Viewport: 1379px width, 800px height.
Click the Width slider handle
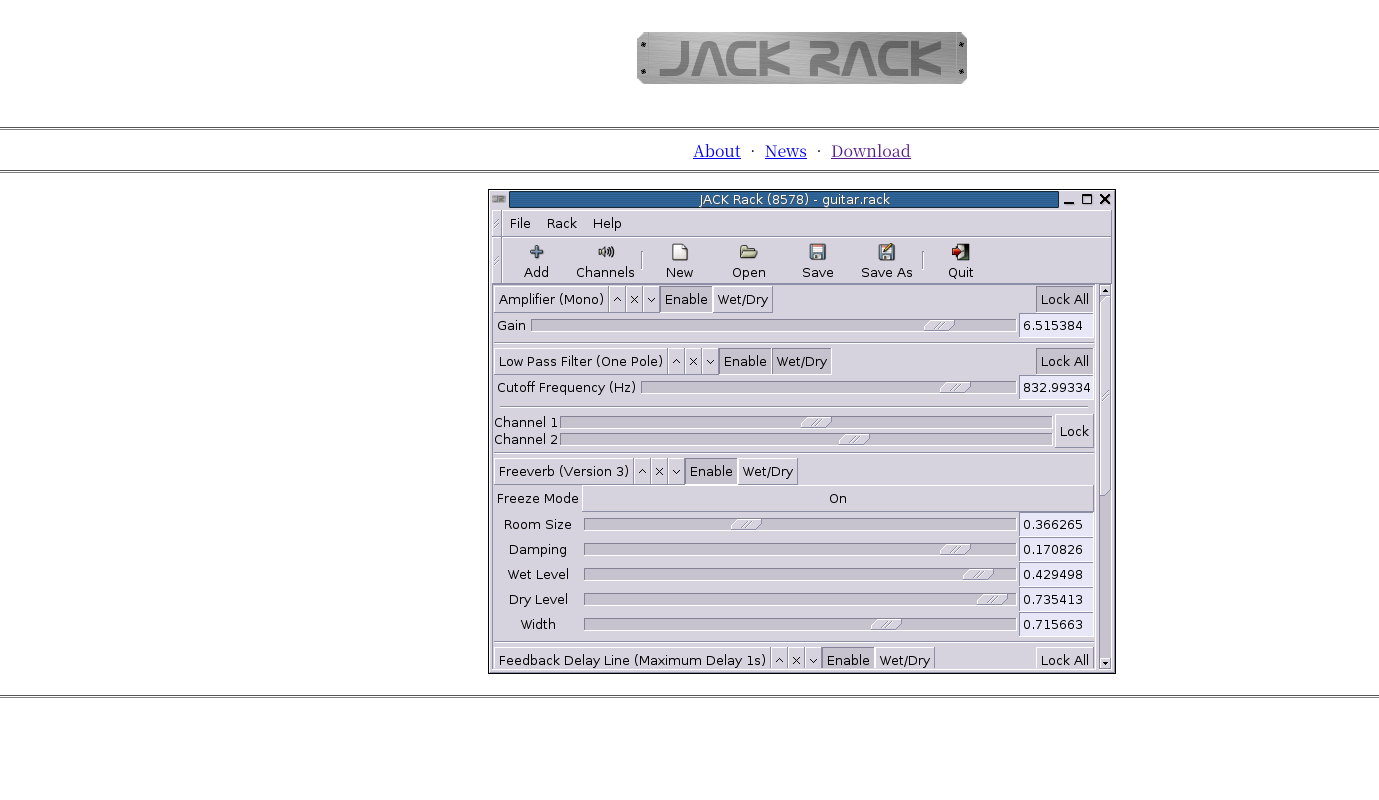(x=886, y=624)
